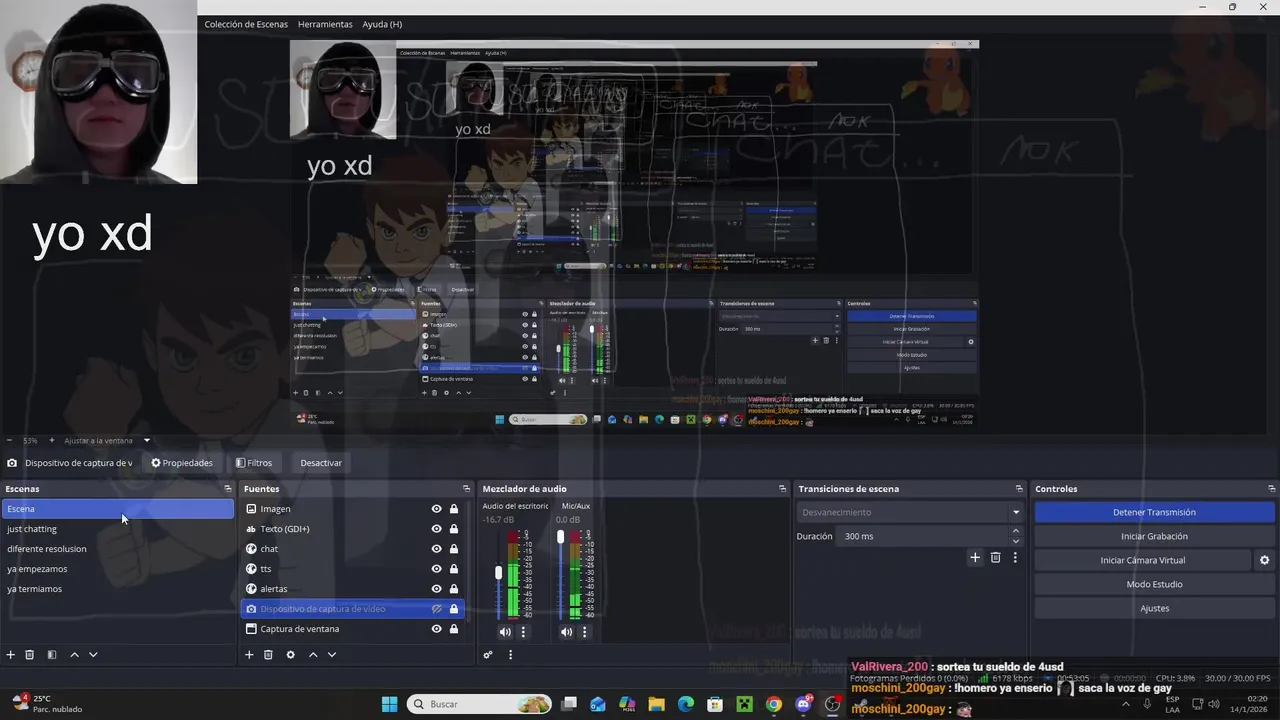Image resolution: width=1280 pixels, height=720 pixels.
Task: Open Herramientas menu
Action: tap(325, 24)
